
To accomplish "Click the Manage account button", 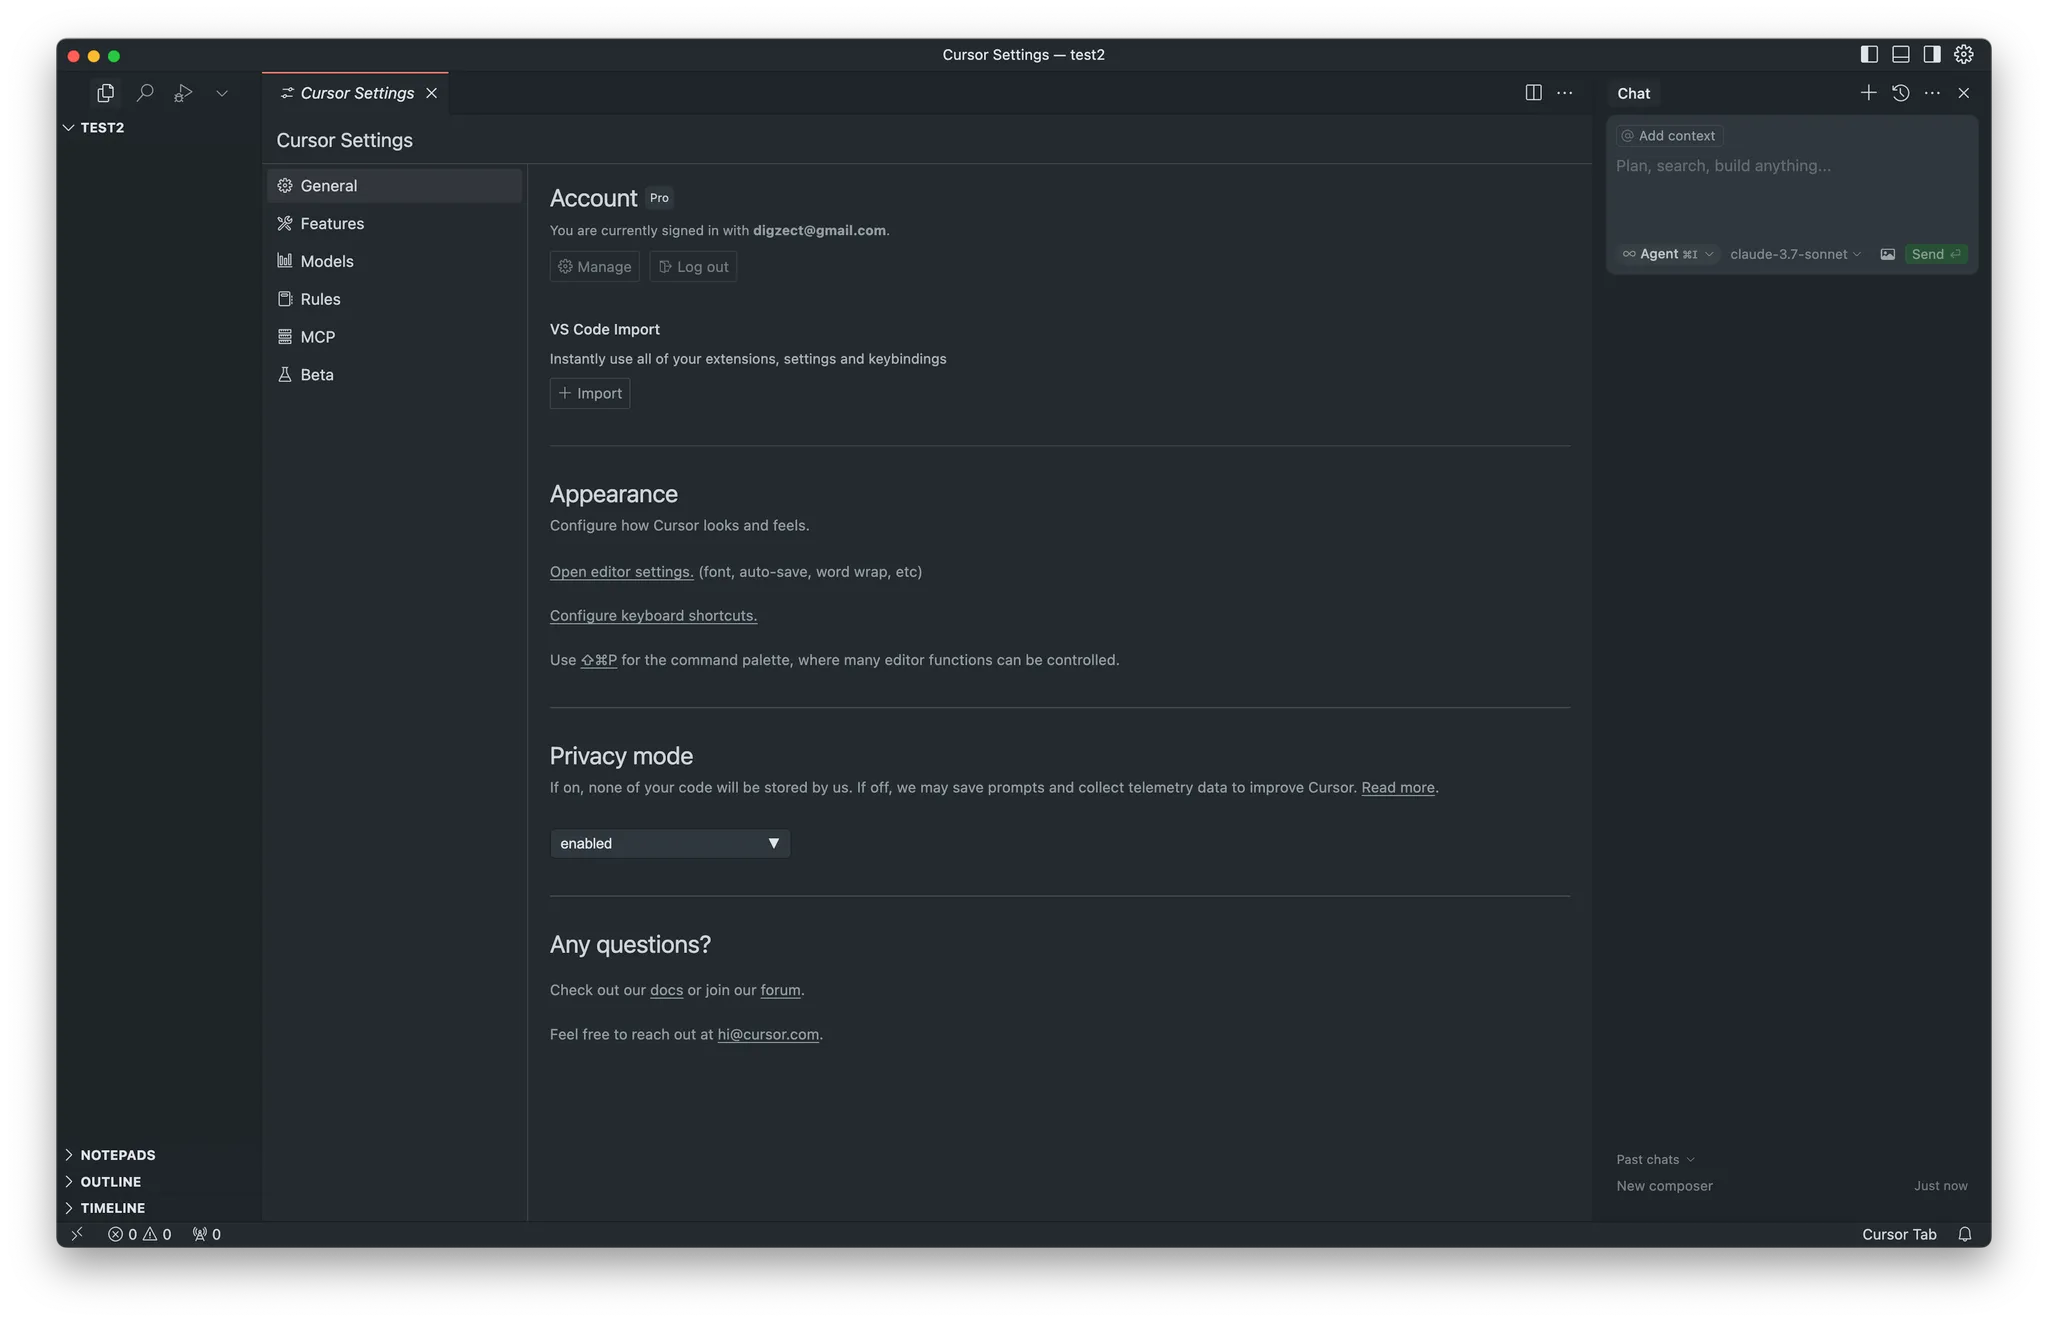I will coord(594,267).
